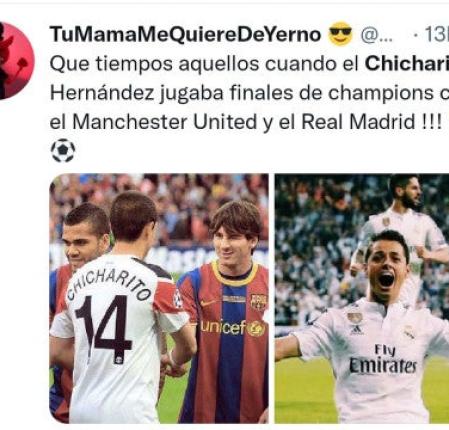Viewport: 449px width, 430px height.
Task: Click the Fly Emirates sponsor text
Action: [383, 359]
